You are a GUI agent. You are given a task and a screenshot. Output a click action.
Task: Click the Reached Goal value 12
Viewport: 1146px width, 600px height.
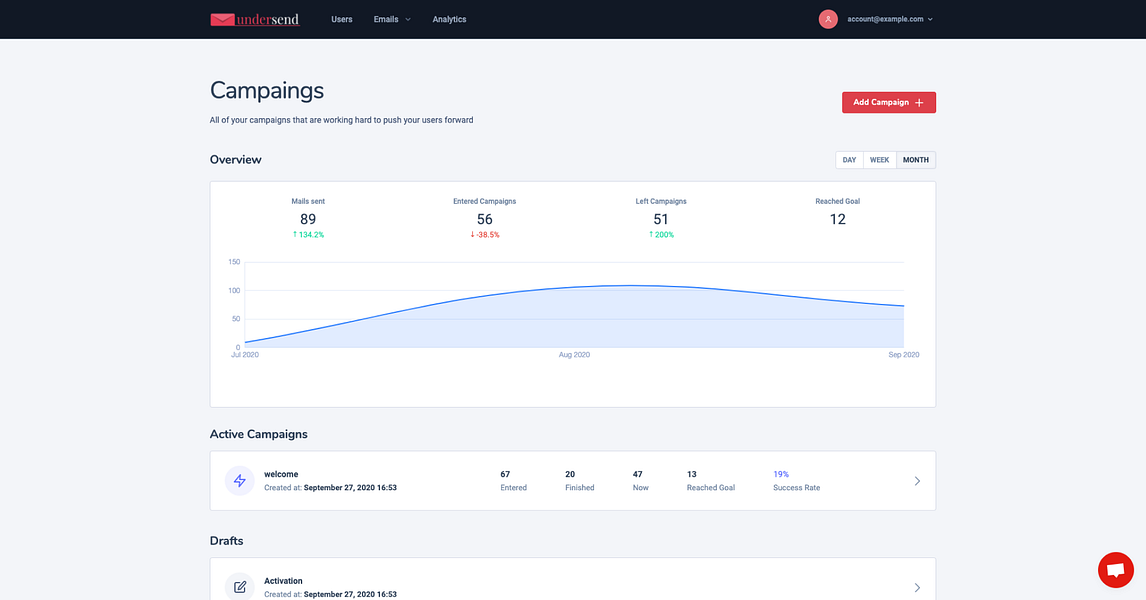[838, 219]
